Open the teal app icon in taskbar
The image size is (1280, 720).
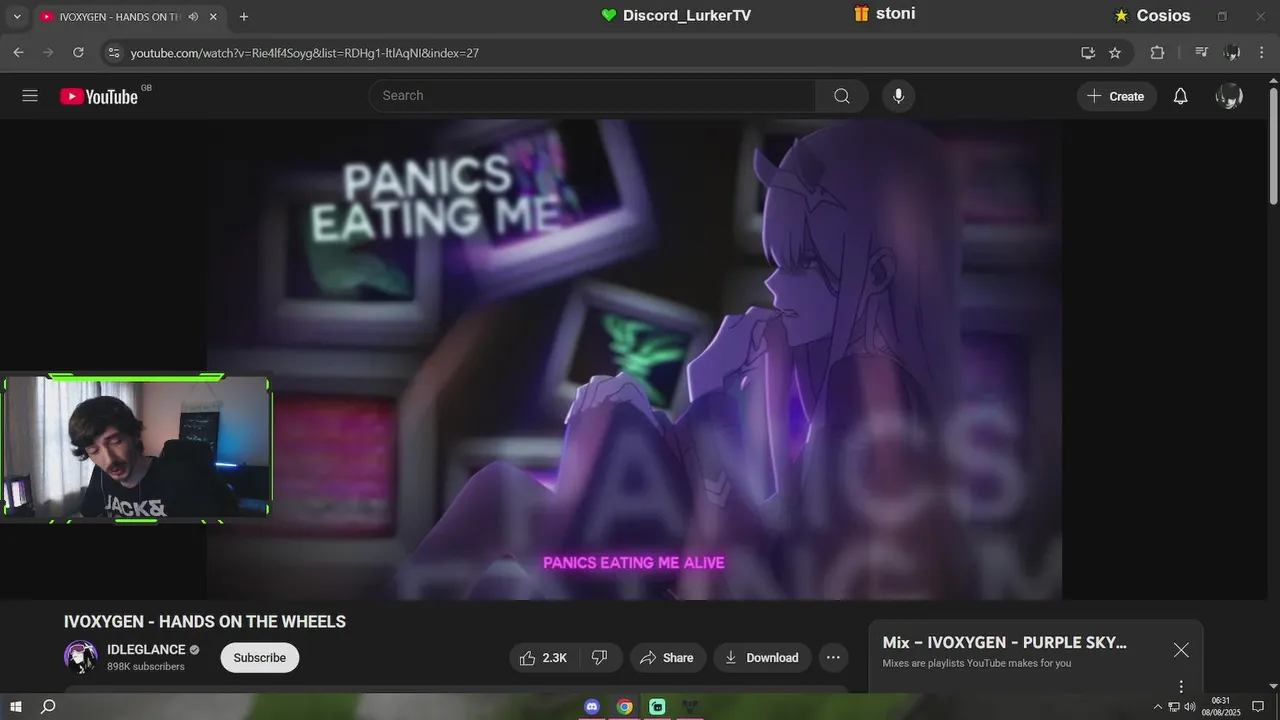tap(657, 707)
